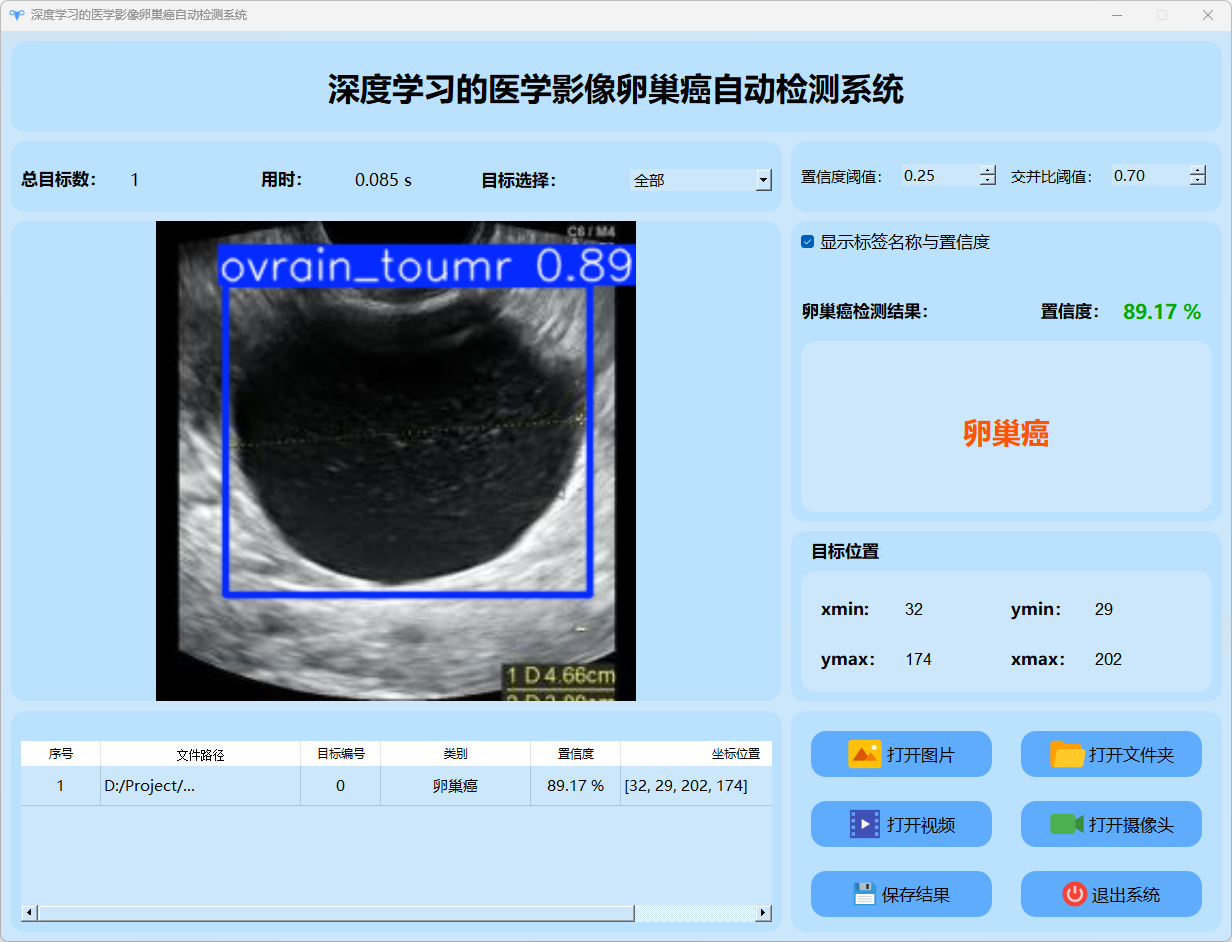Click the right scroll arrow of the table
Viewport: 1232px width, 942px height.
tap(763, 913)
